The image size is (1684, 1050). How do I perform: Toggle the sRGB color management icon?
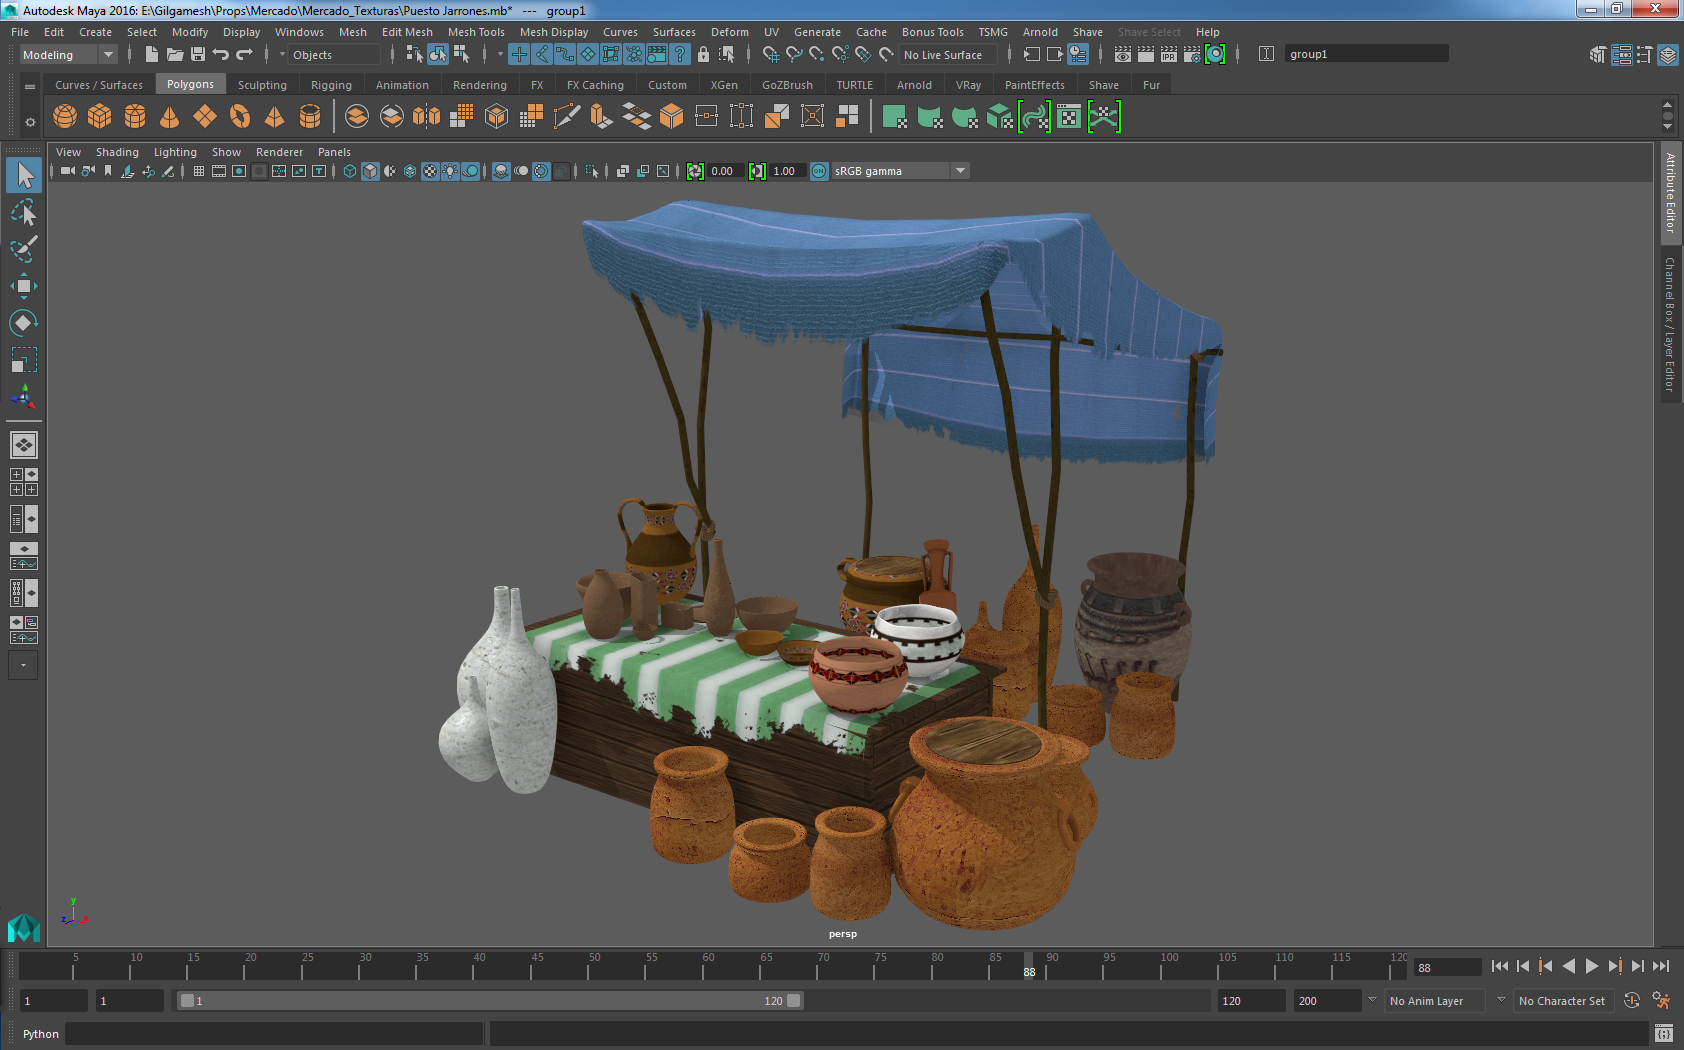[x=819, y=171]
